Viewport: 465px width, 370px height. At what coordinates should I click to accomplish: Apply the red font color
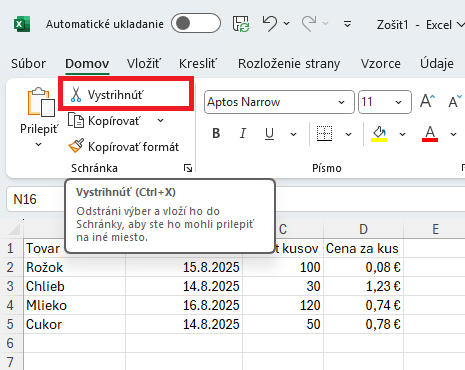click(430, 134)
